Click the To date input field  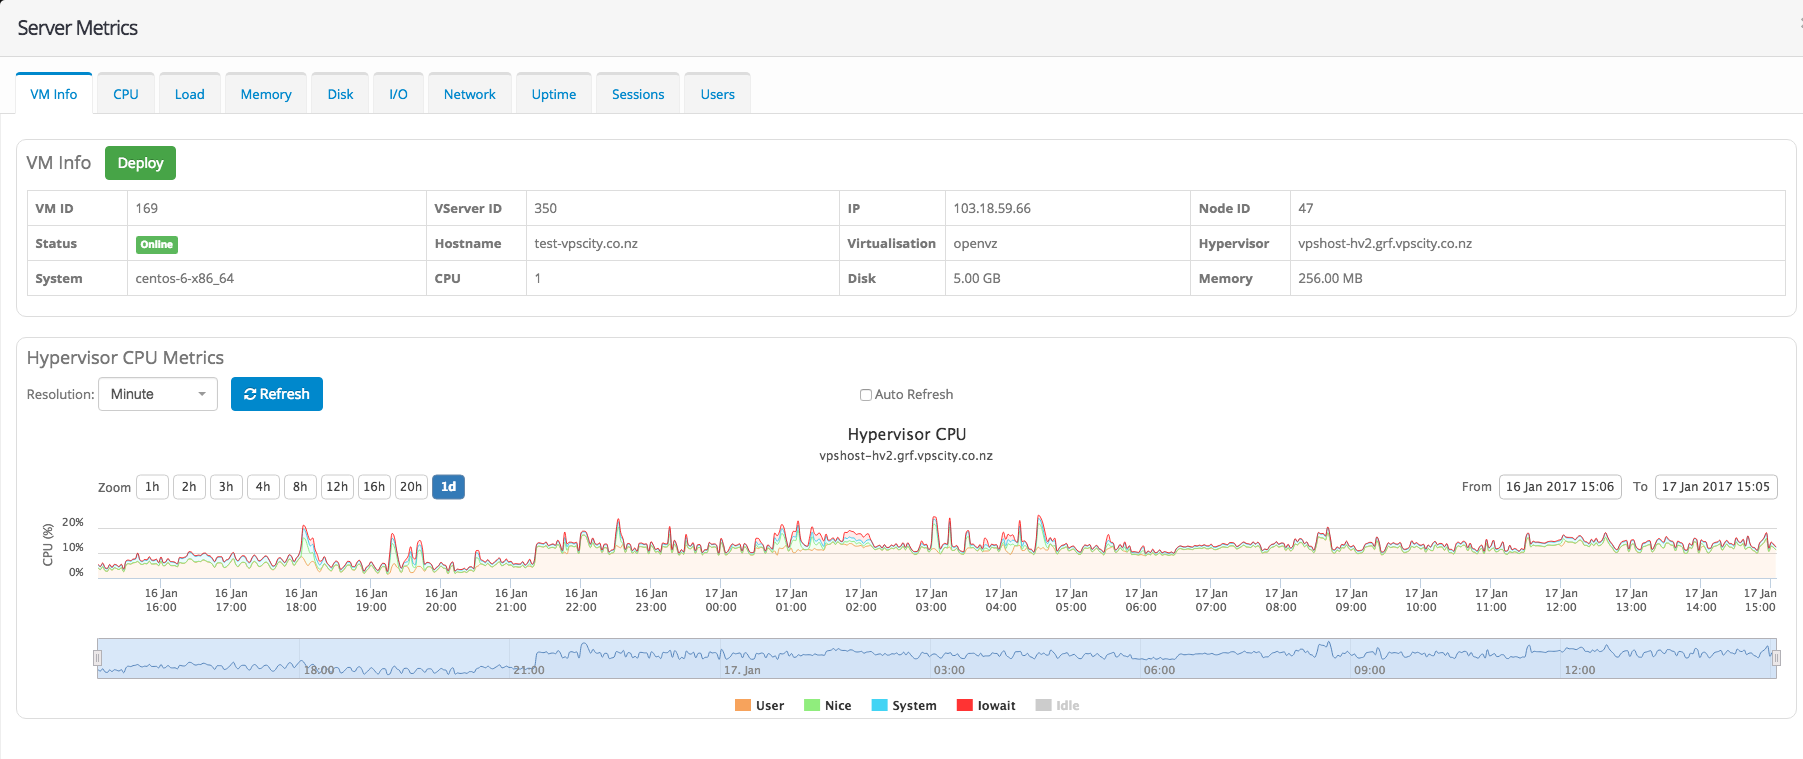pos(1715,487)
